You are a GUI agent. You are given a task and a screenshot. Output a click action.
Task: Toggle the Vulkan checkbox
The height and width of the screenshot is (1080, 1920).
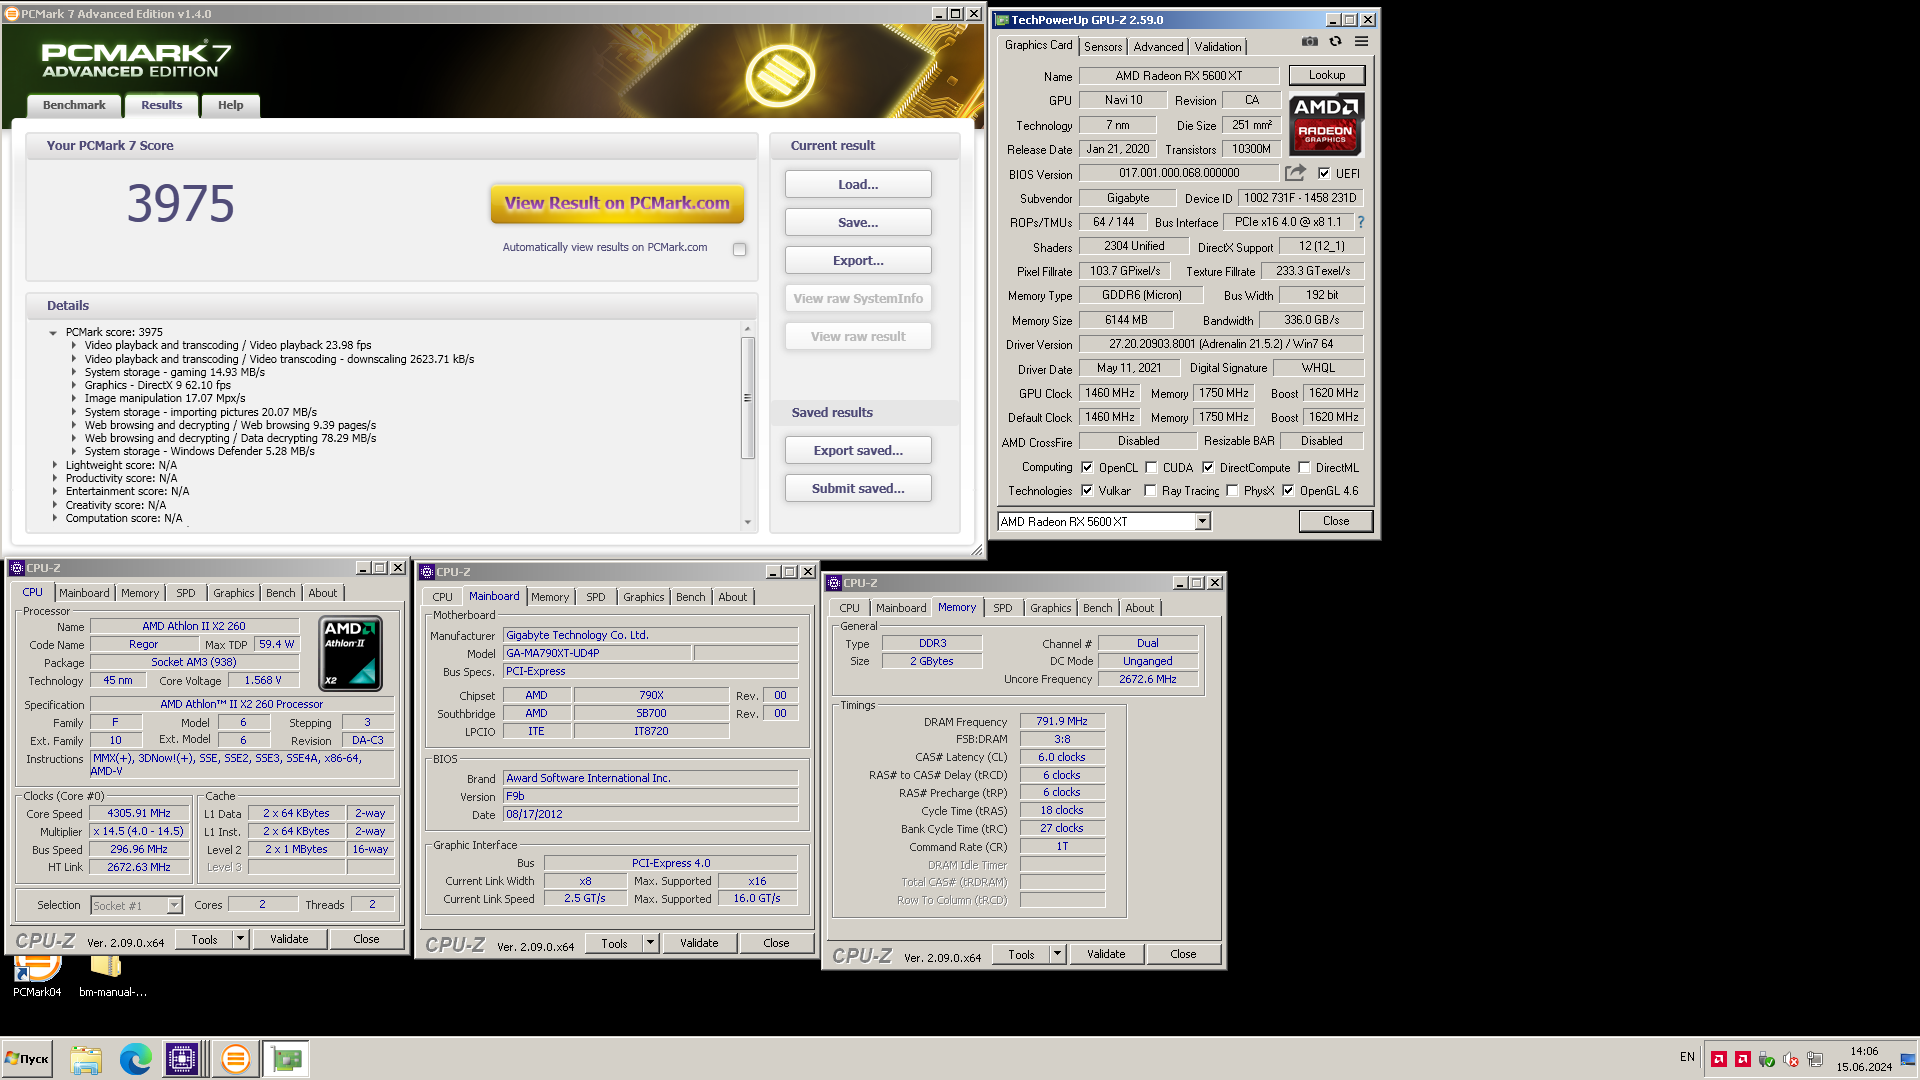1087,490
